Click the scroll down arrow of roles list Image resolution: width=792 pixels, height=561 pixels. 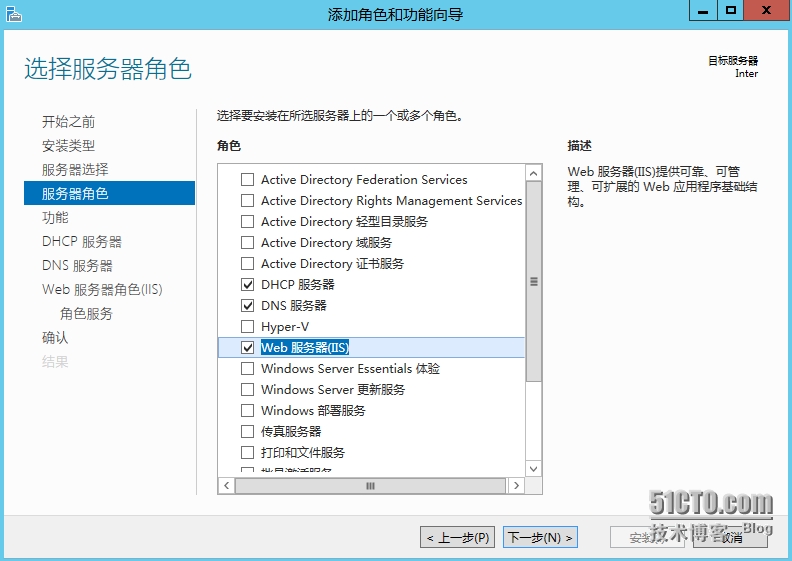[533, 469]
